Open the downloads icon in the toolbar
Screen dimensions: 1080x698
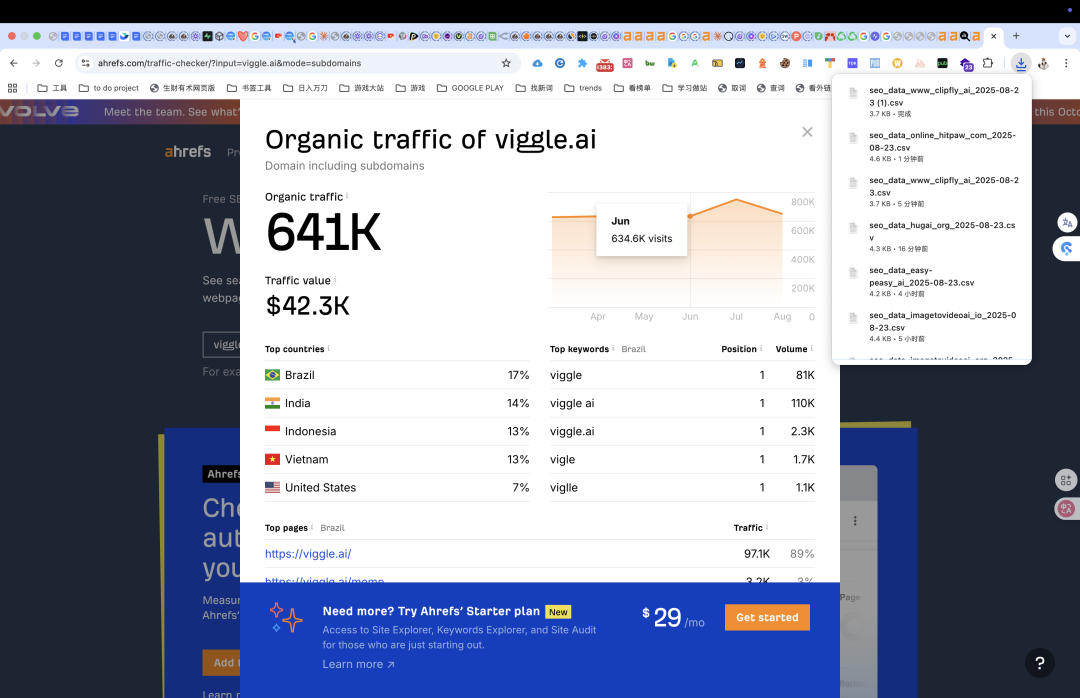pos(1021,63)
